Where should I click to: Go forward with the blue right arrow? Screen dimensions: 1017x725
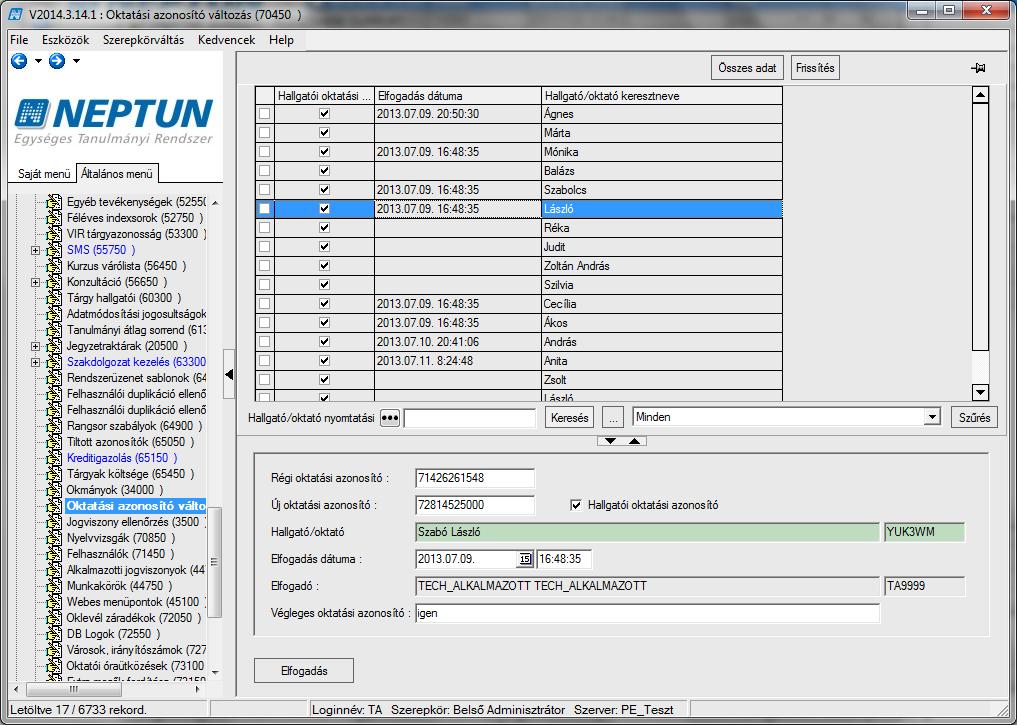point(57,61)
